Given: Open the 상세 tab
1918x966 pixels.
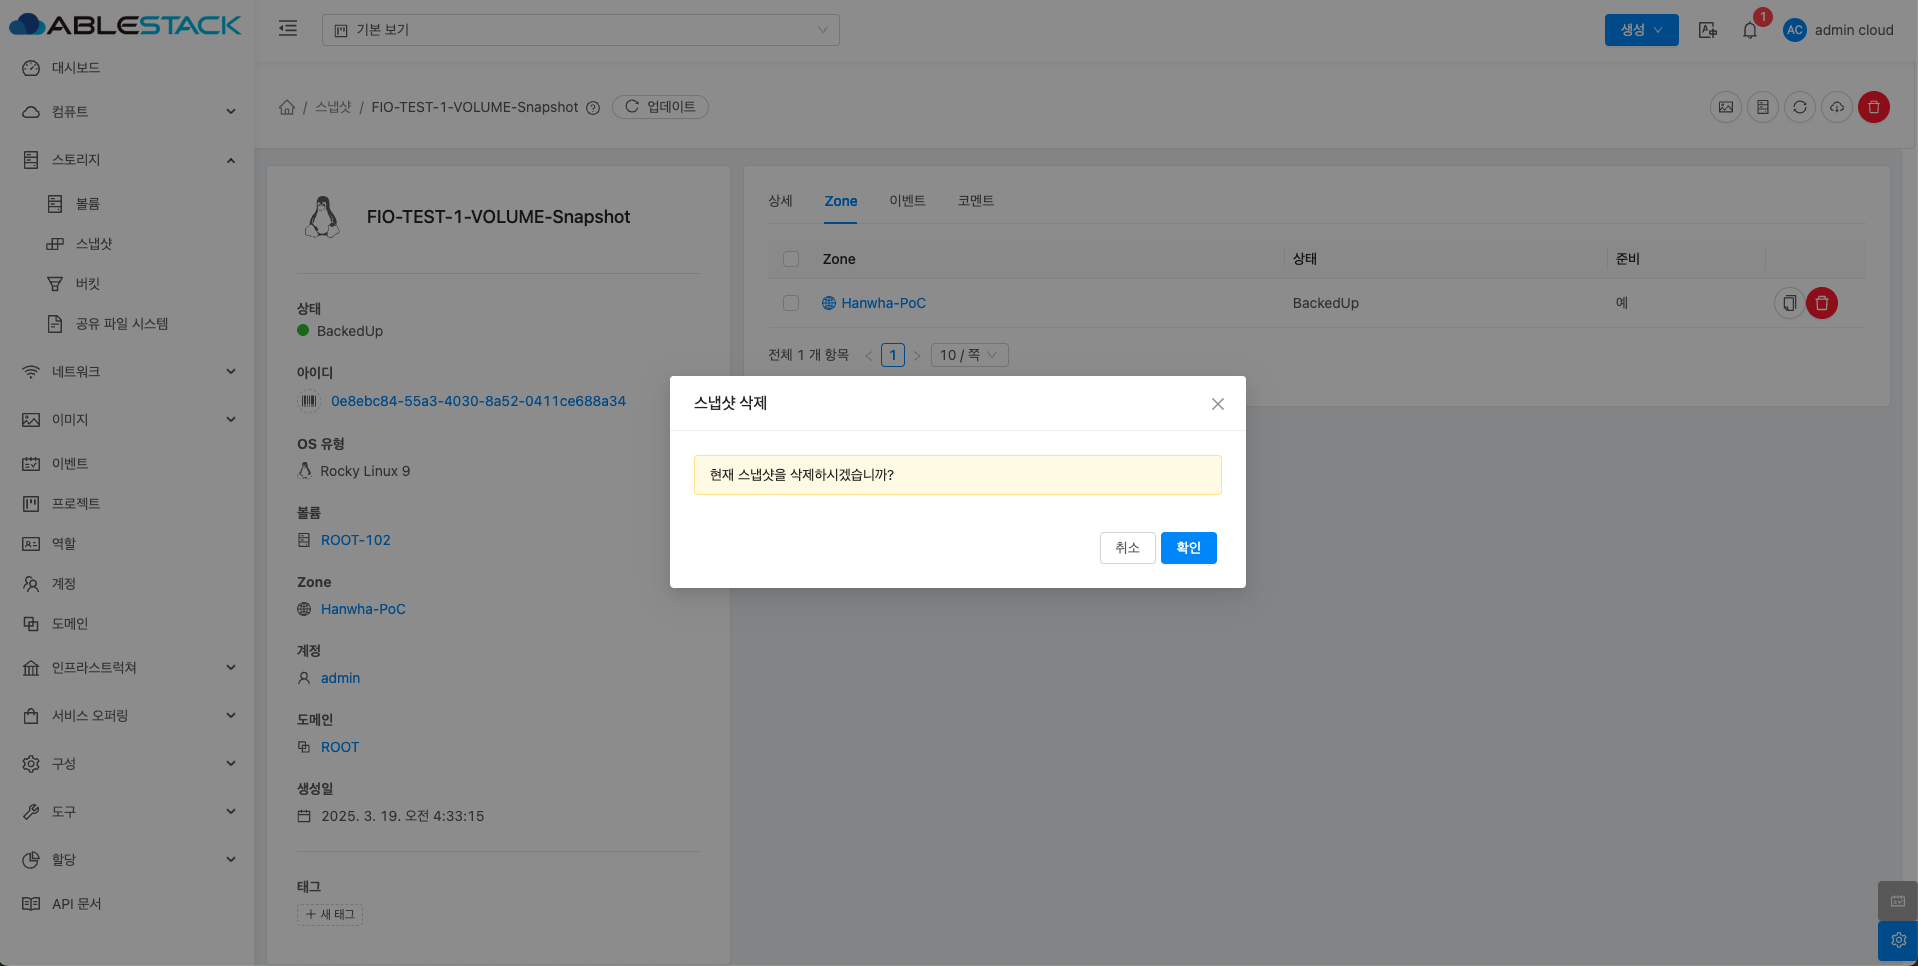Looking at the screenshot, I should (780, 201).
